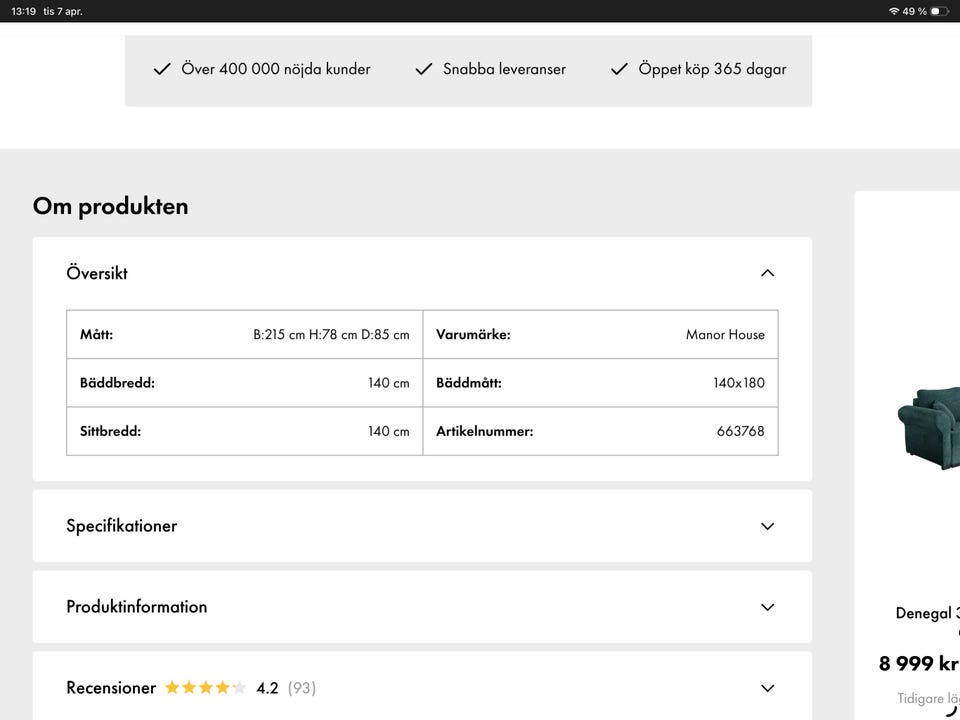The image size is (960, 720).
Task: Tap the checkmark beside "Över 400 000 nöjda kunder"
Action: click(162, 69)
